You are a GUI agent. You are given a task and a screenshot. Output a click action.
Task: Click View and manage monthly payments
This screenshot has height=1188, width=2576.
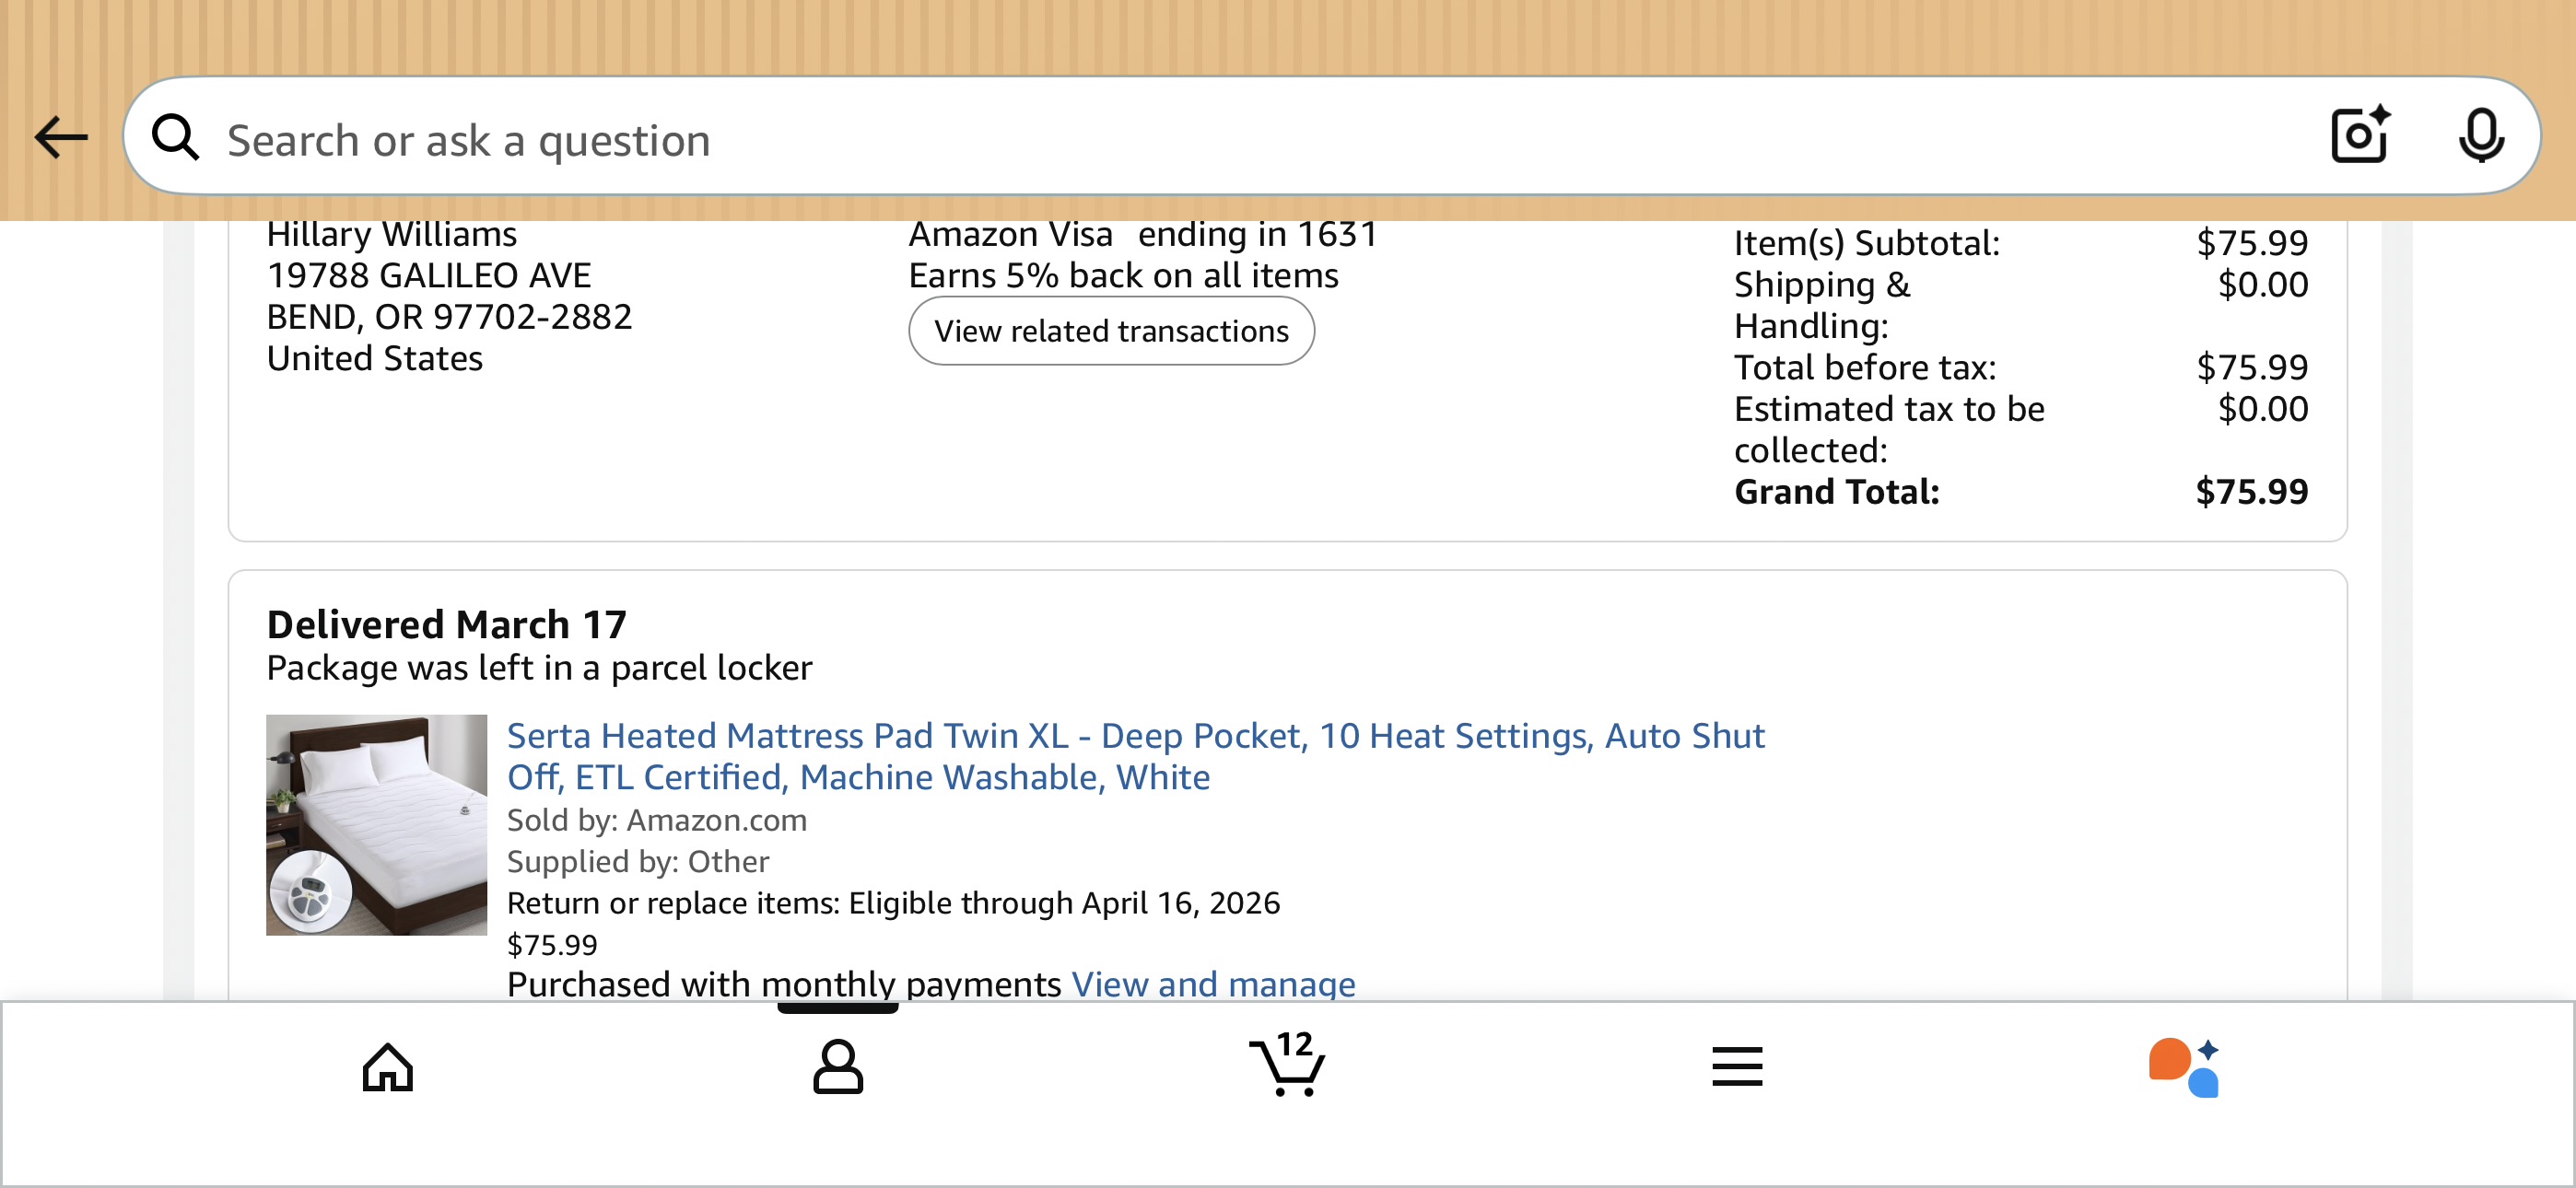click(x=1213, y=984)
